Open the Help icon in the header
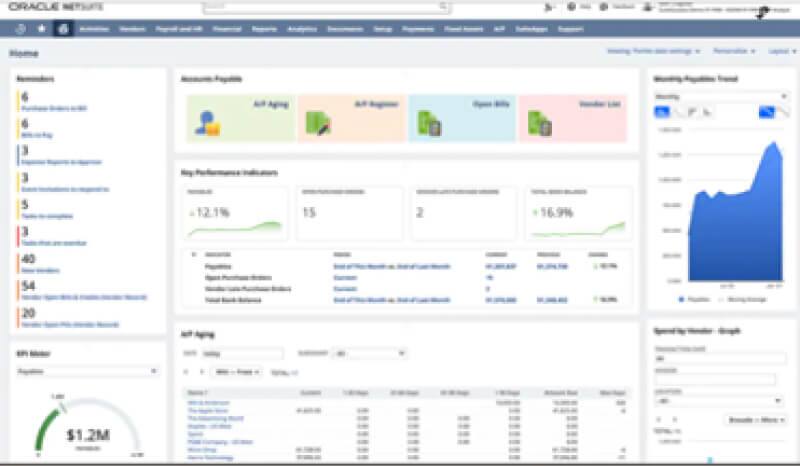Screen dimensions: 800x466 (571, 7)
